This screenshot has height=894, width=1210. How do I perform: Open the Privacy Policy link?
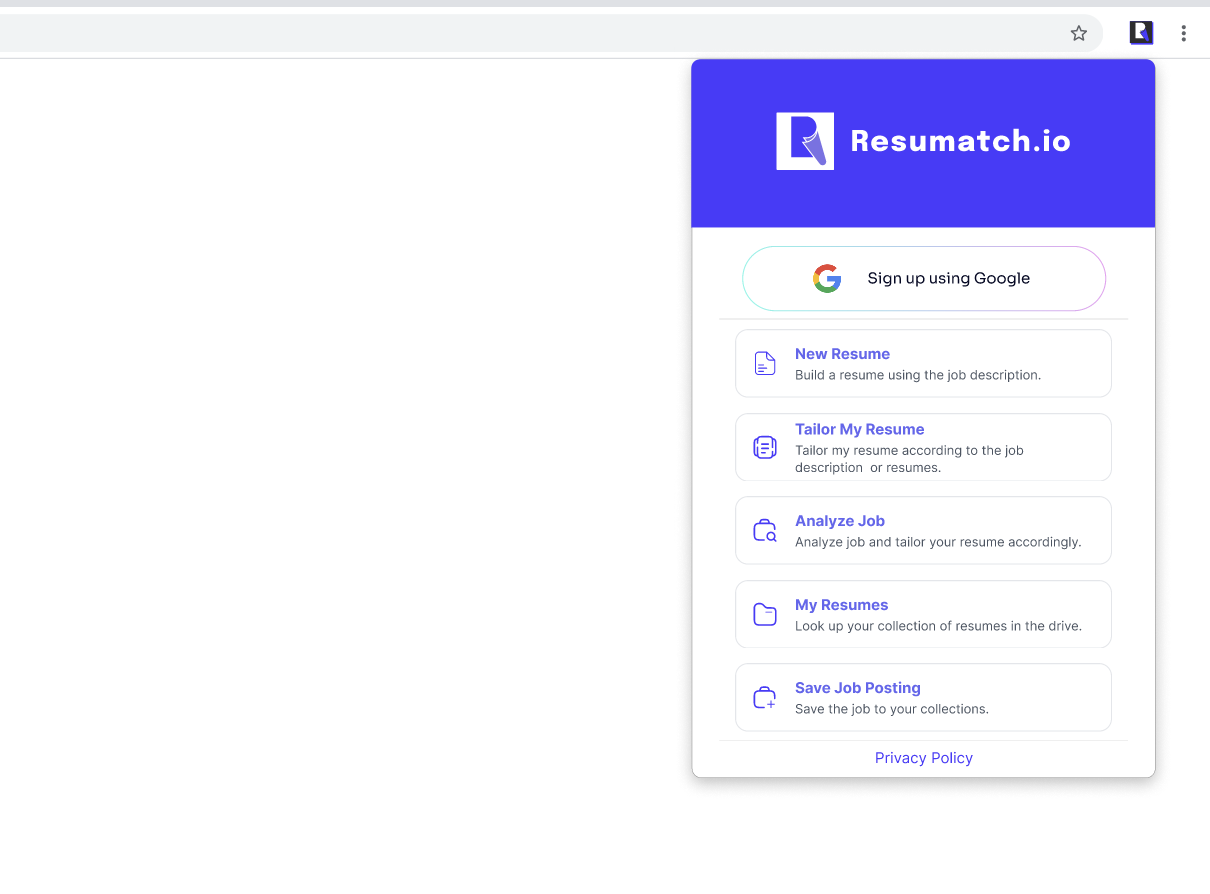point(924,758)
